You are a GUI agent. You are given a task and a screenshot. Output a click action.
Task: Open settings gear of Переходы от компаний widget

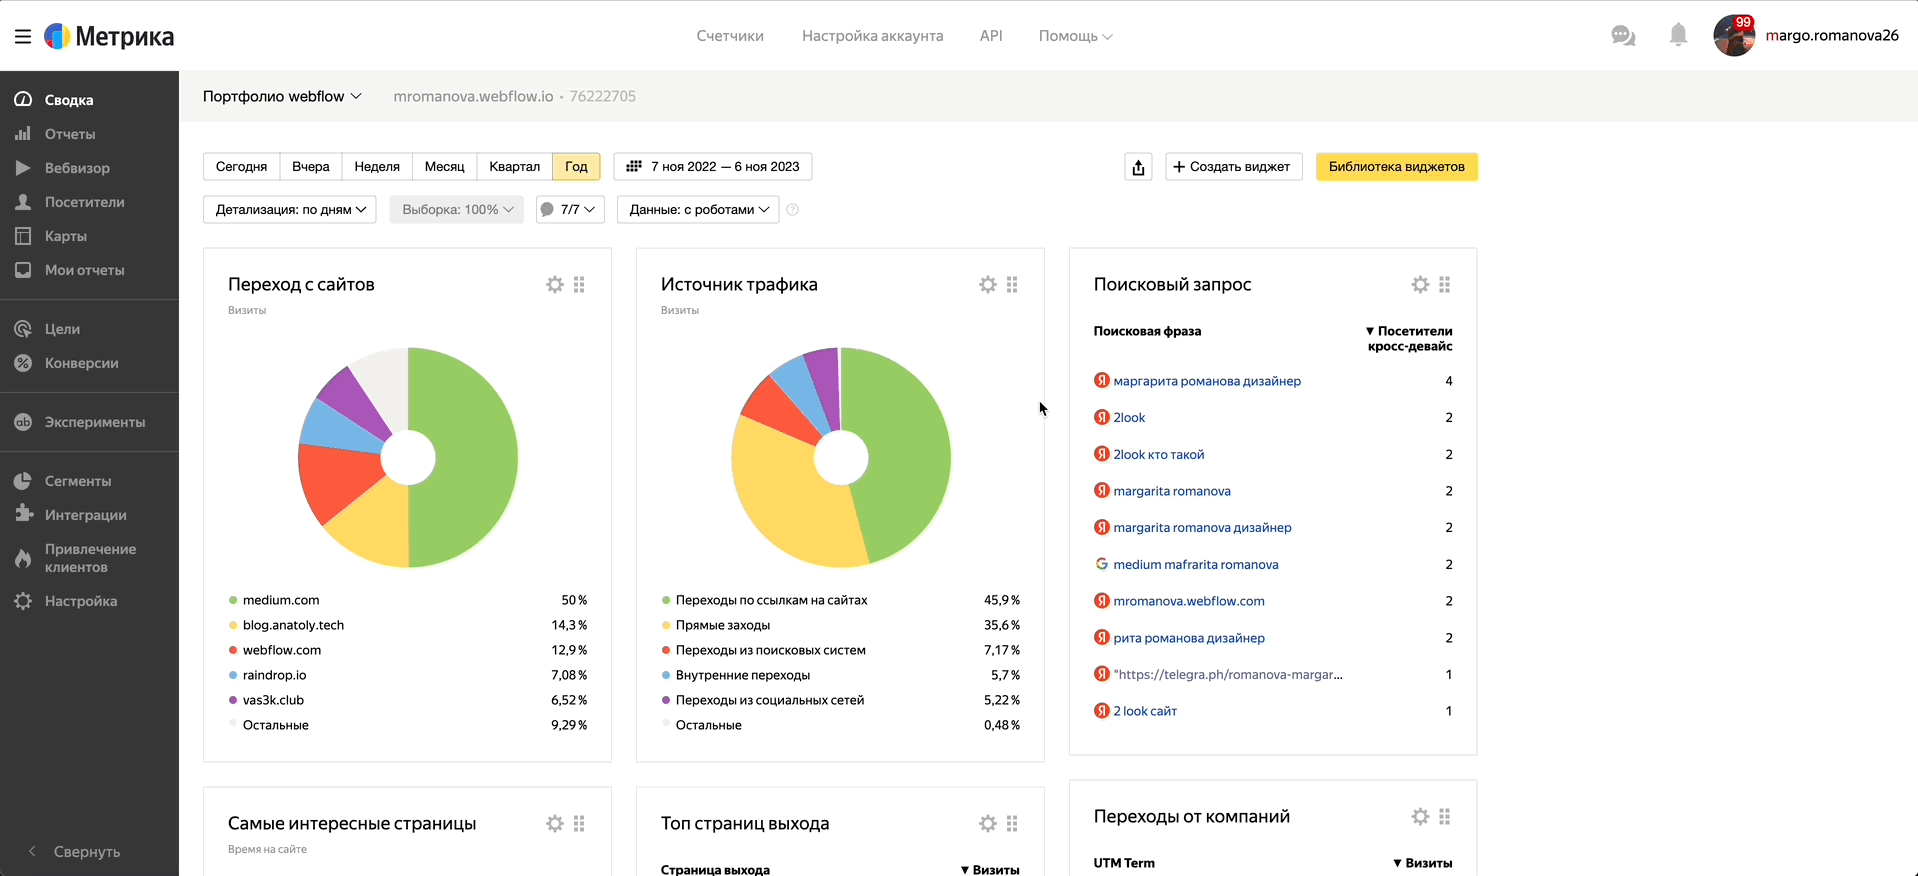[1420, 817]
